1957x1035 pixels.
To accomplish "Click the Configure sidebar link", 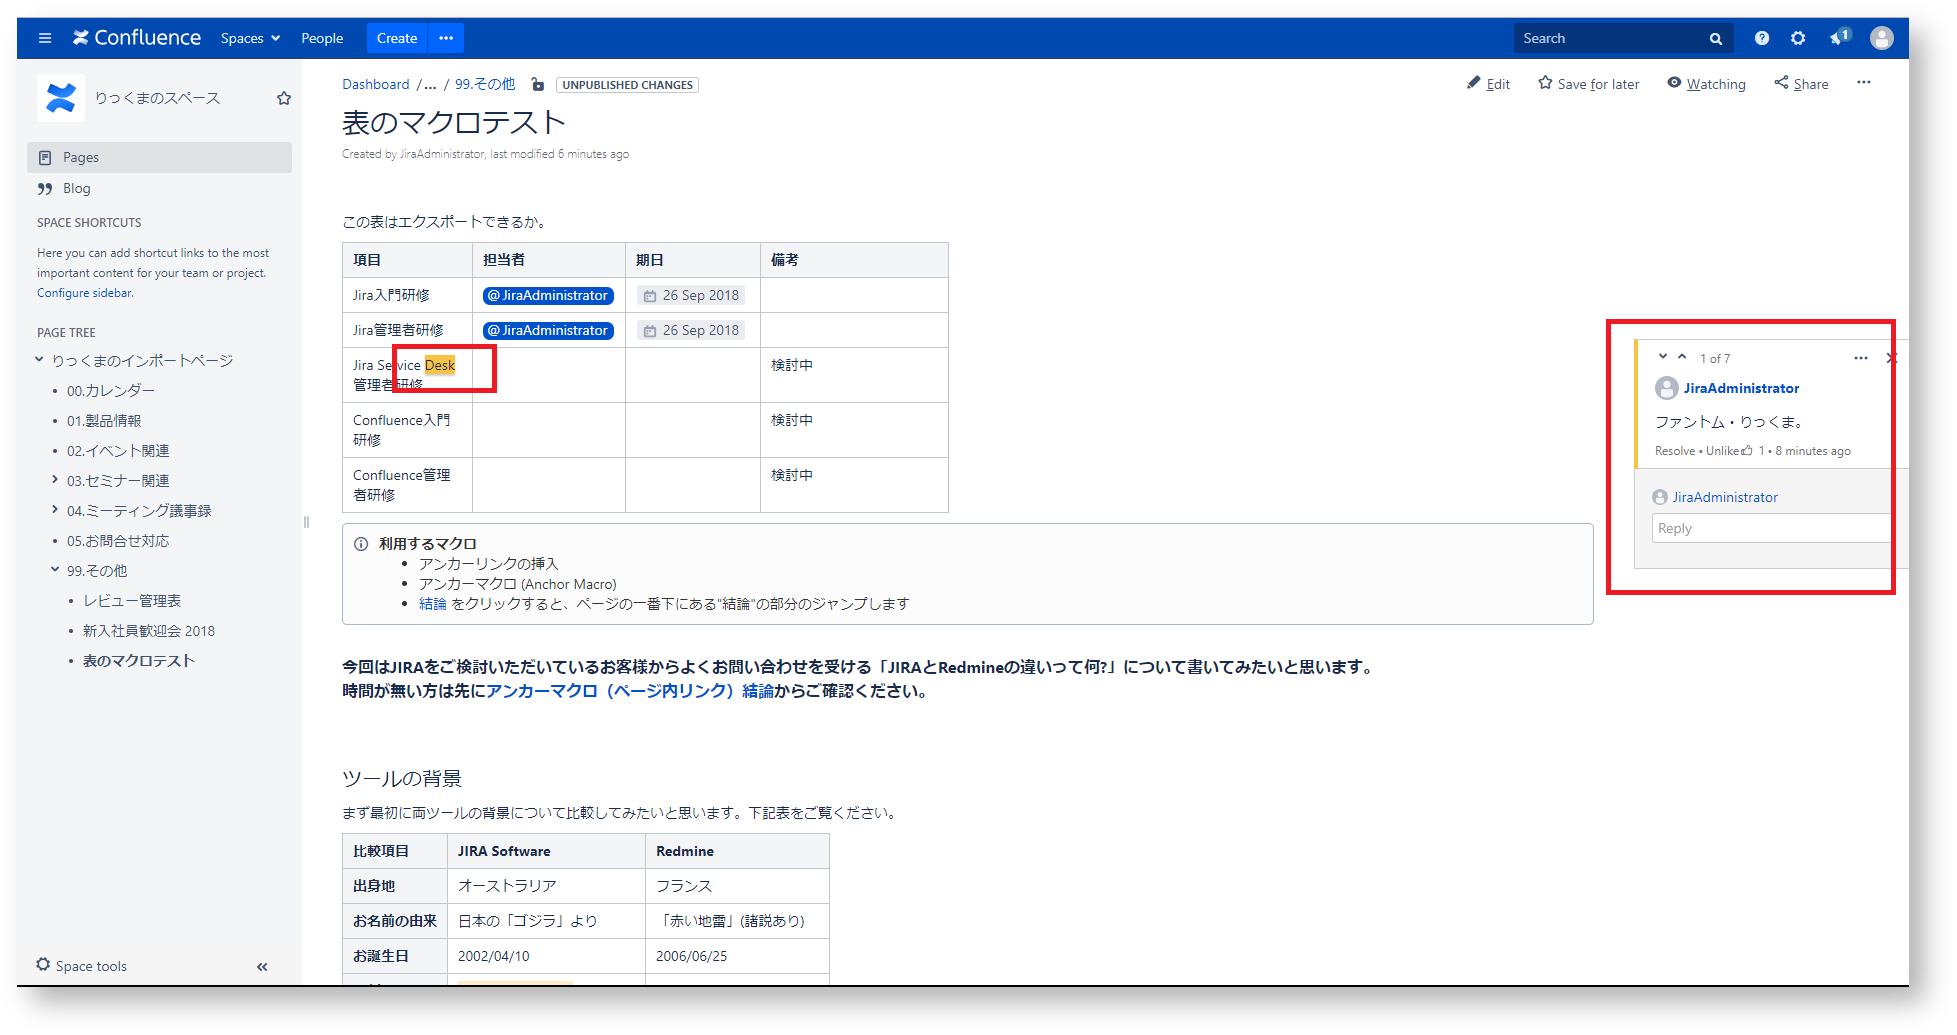I will [x=85, y=293].
